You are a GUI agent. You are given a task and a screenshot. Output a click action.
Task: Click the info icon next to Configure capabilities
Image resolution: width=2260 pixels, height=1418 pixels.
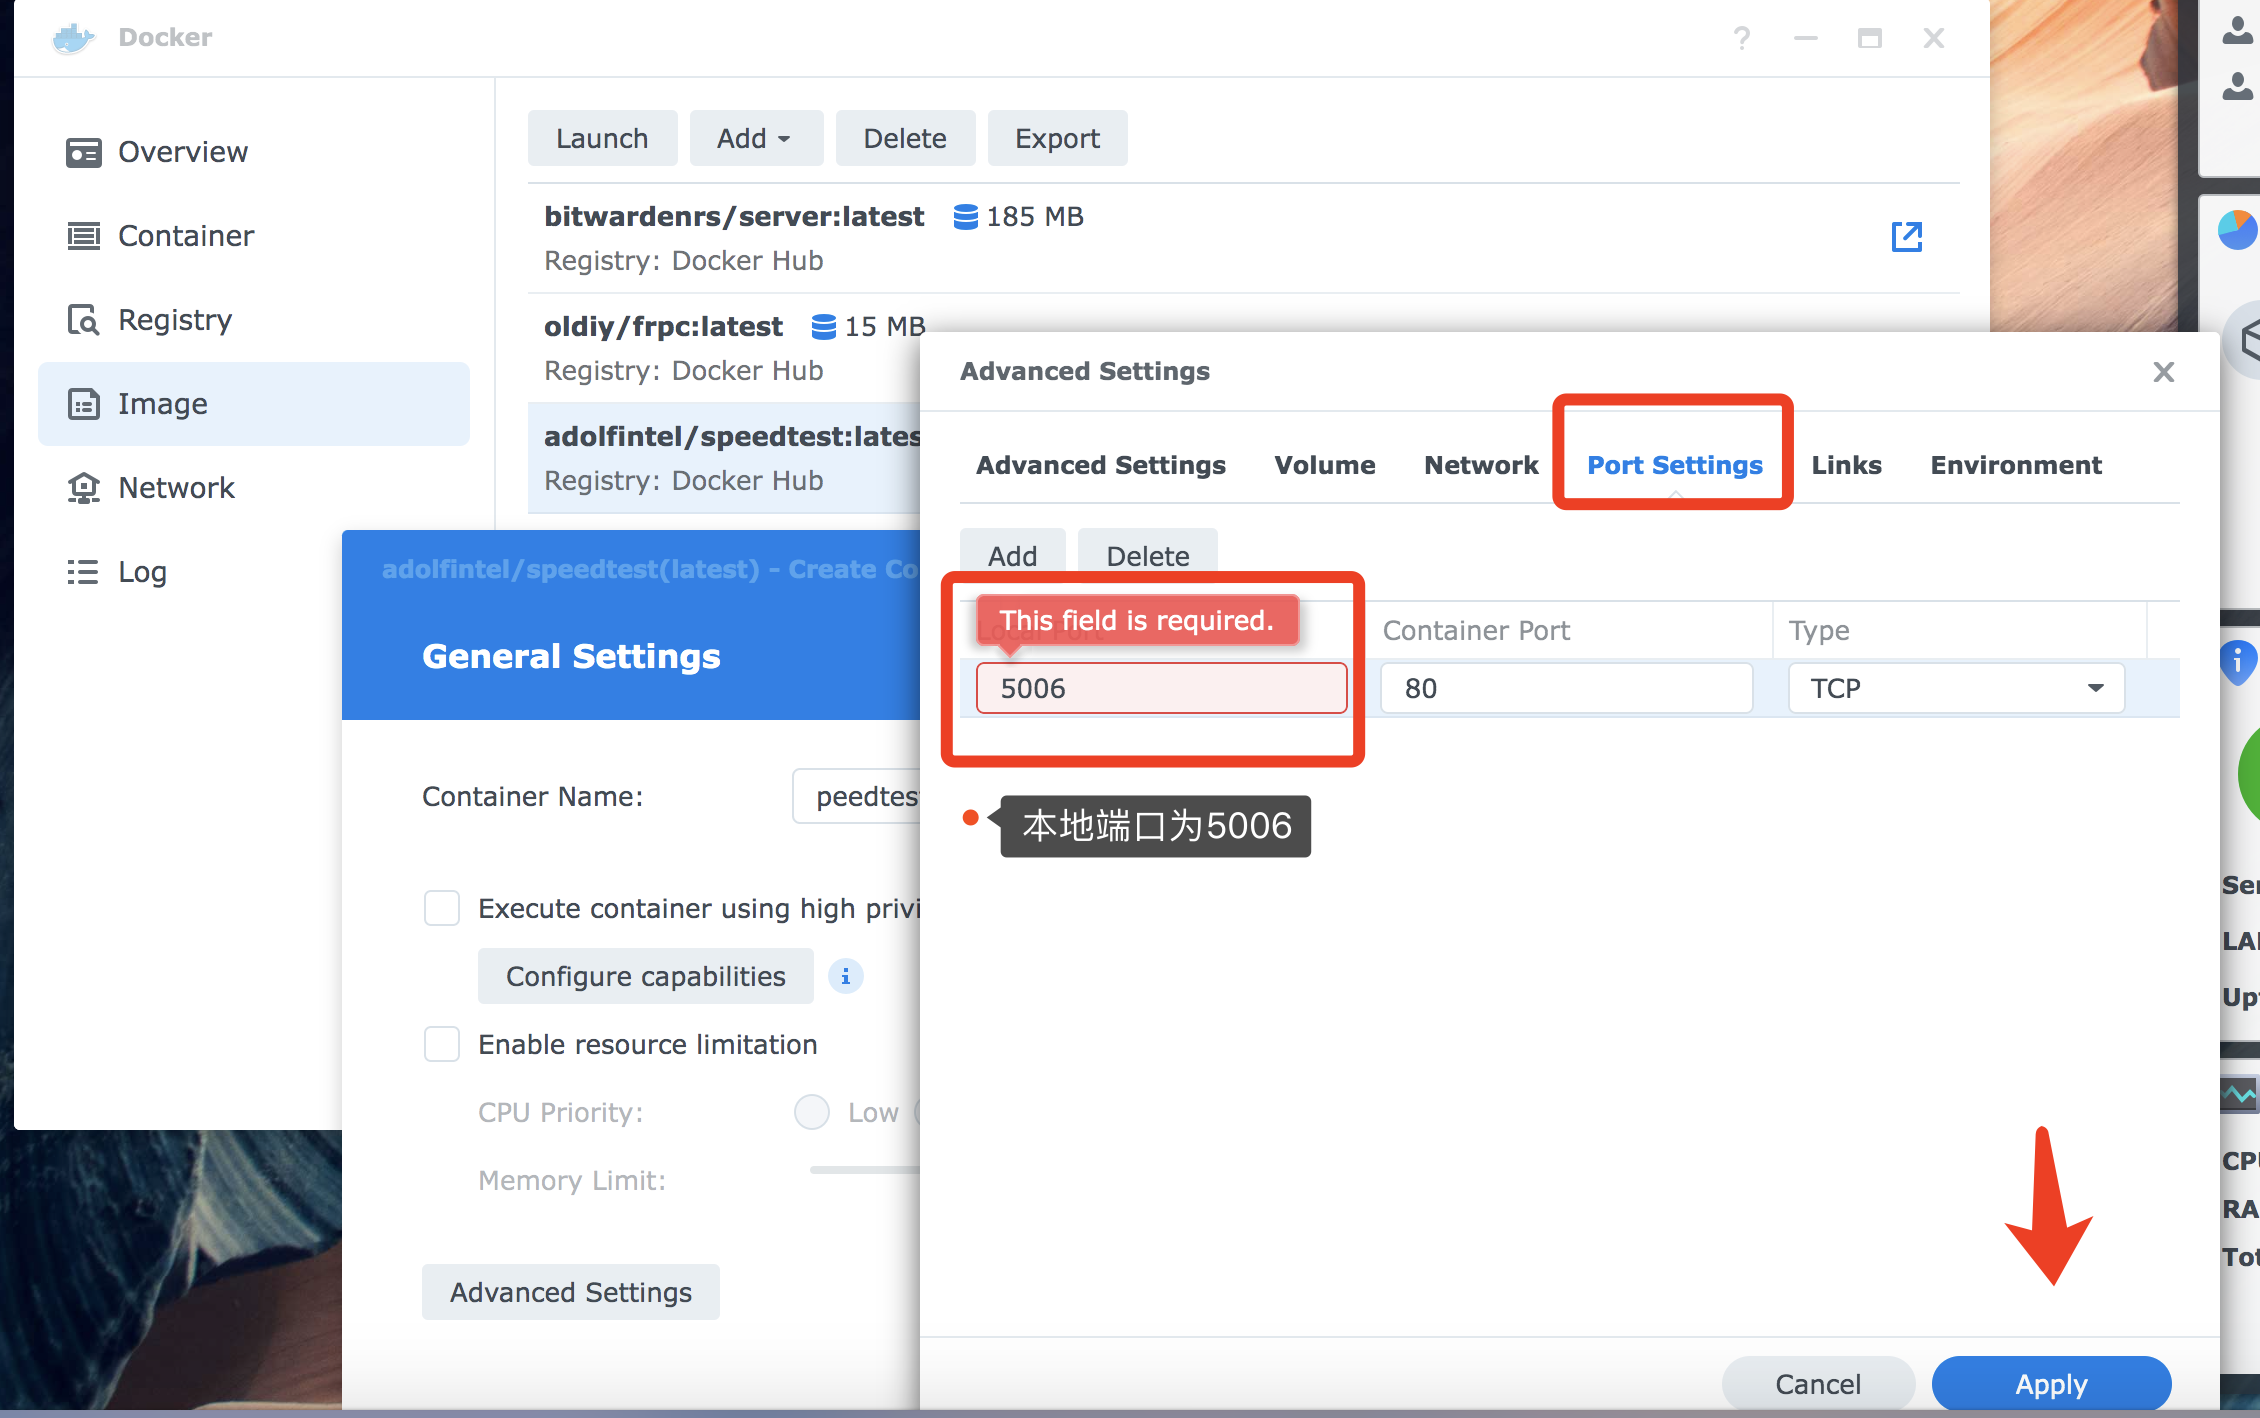(x=845, y=977)
